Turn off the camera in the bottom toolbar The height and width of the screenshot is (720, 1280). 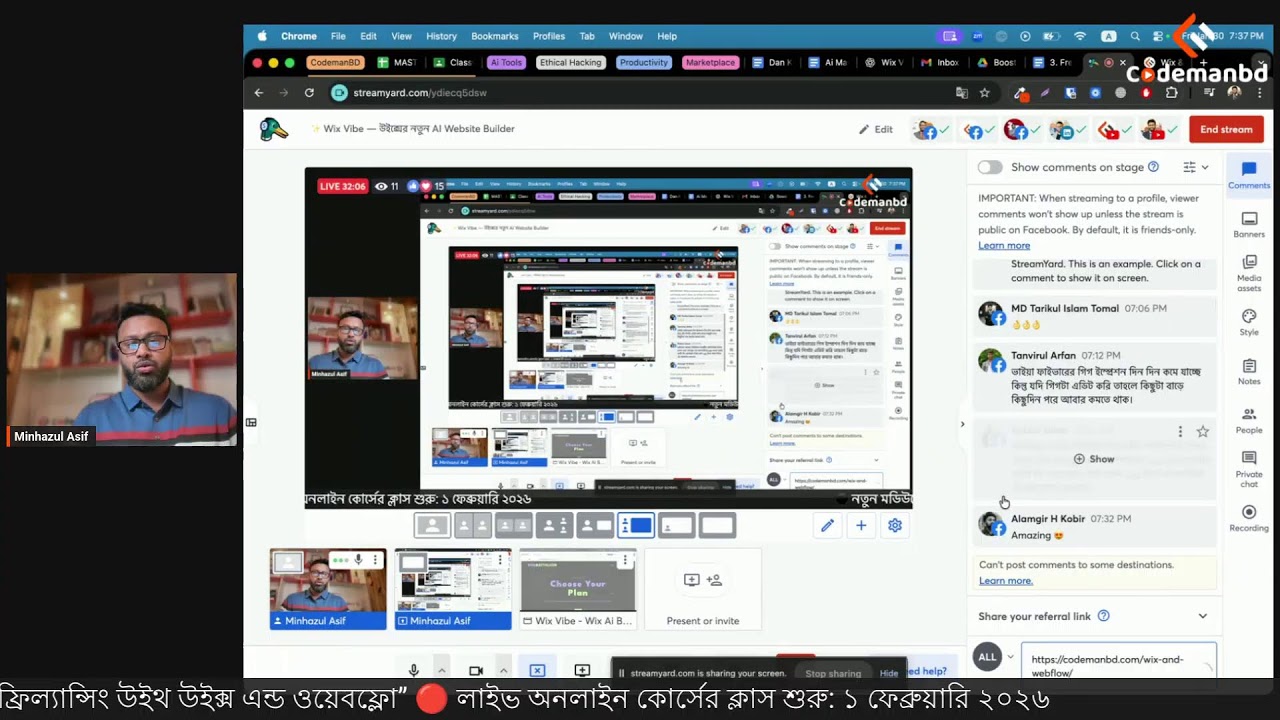coord(476,671)
